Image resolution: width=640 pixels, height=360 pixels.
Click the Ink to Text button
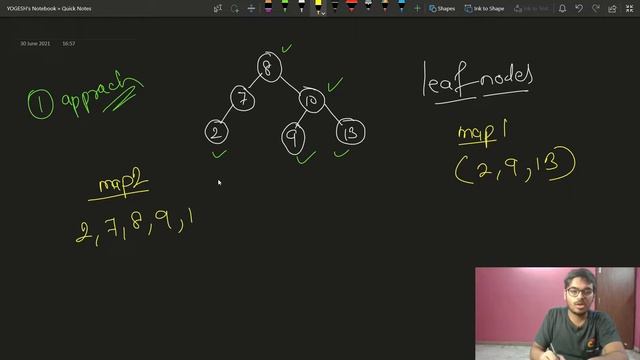(532, 8)
